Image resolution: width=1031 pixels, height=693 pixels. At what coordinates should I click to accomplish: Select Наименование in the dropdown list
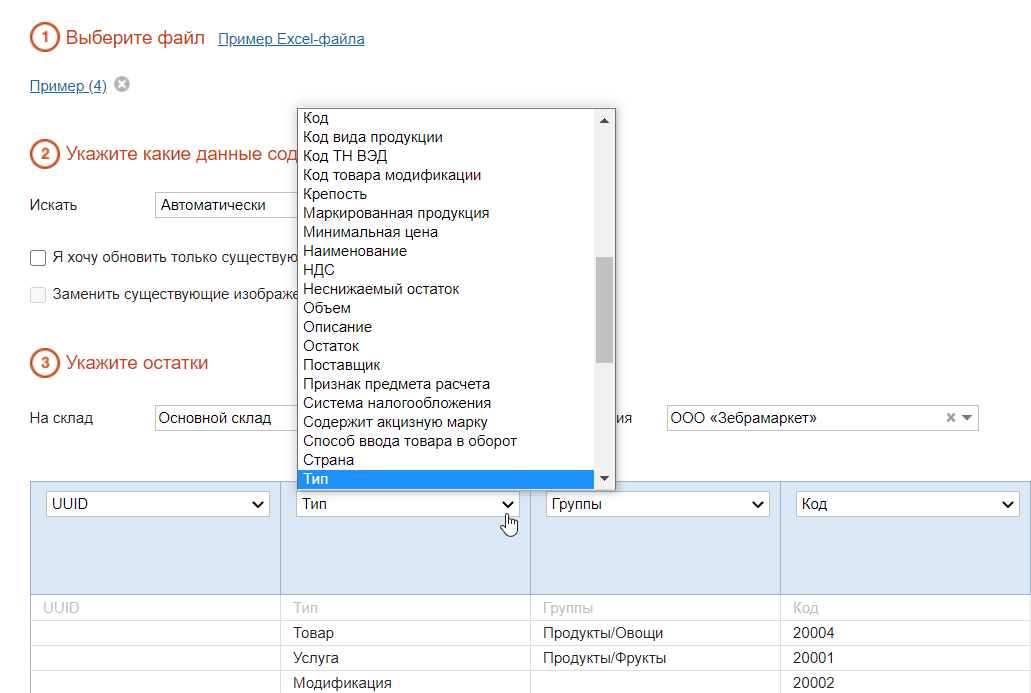pos(355,251)
